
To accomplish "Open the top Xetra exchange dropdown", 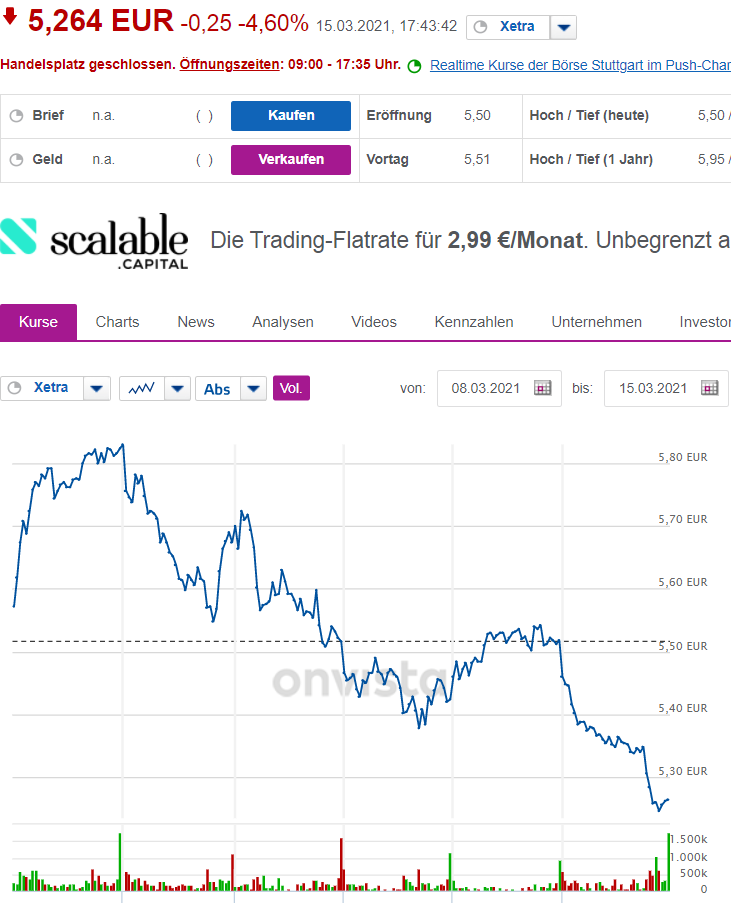I will pos(564,27).
